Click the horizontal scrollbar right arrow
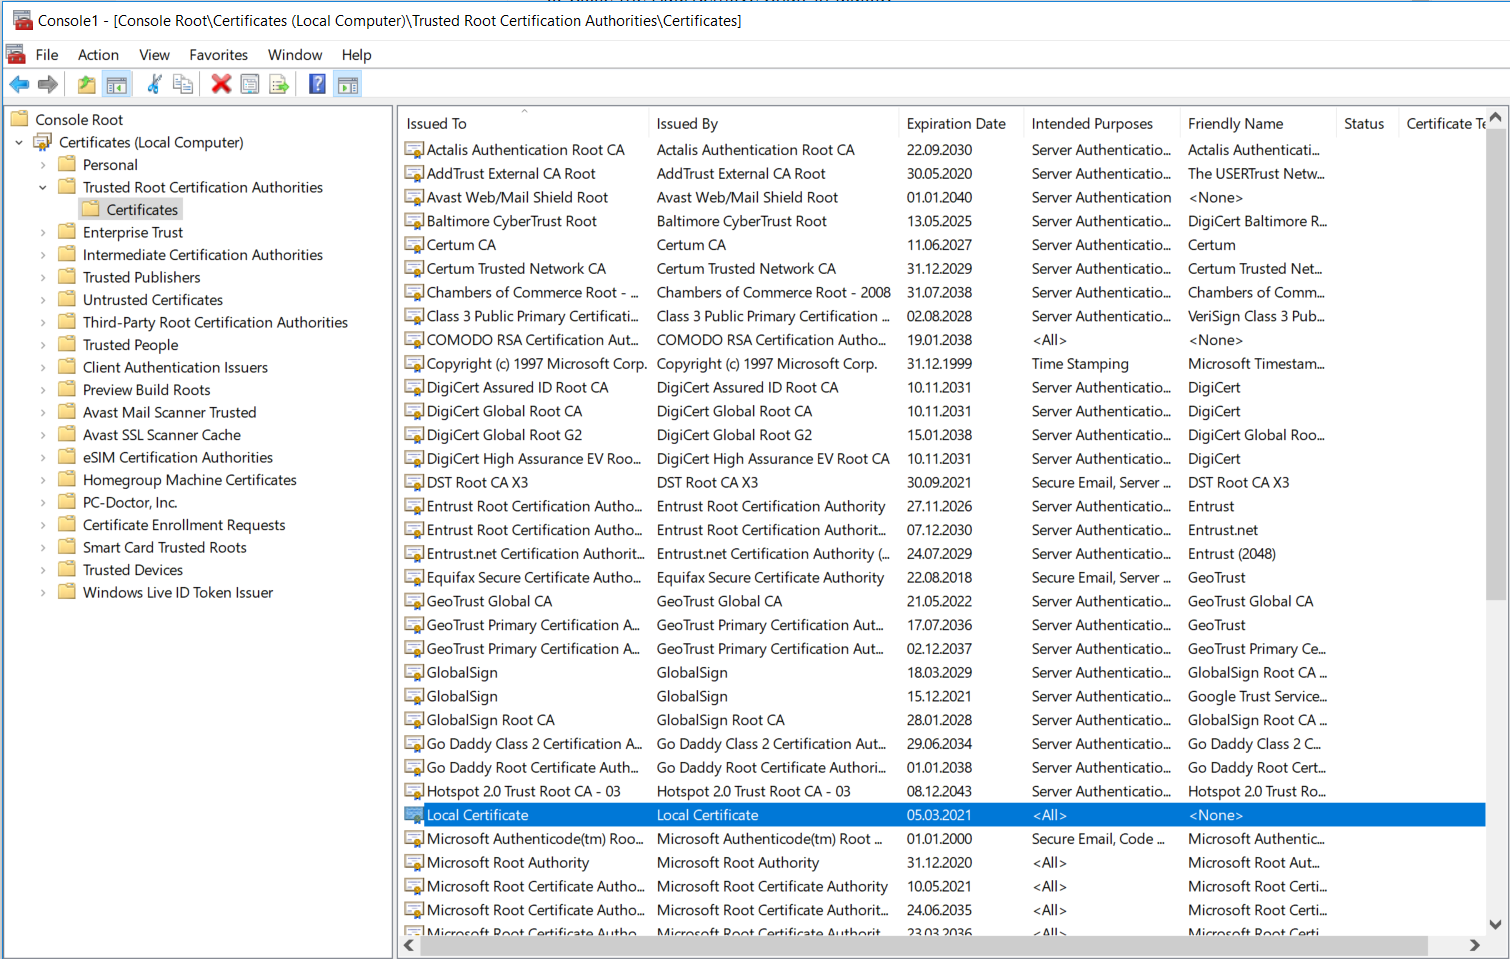 pos(1474,945)
